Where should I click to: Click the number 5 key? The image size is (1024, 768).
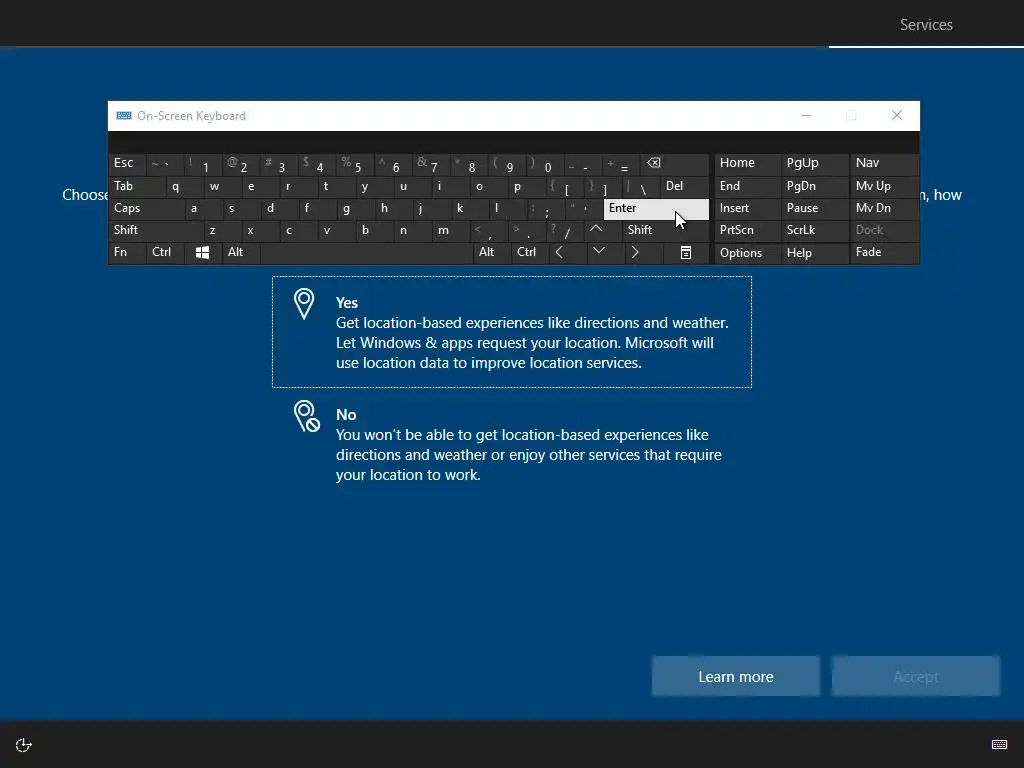click(355, 164)
